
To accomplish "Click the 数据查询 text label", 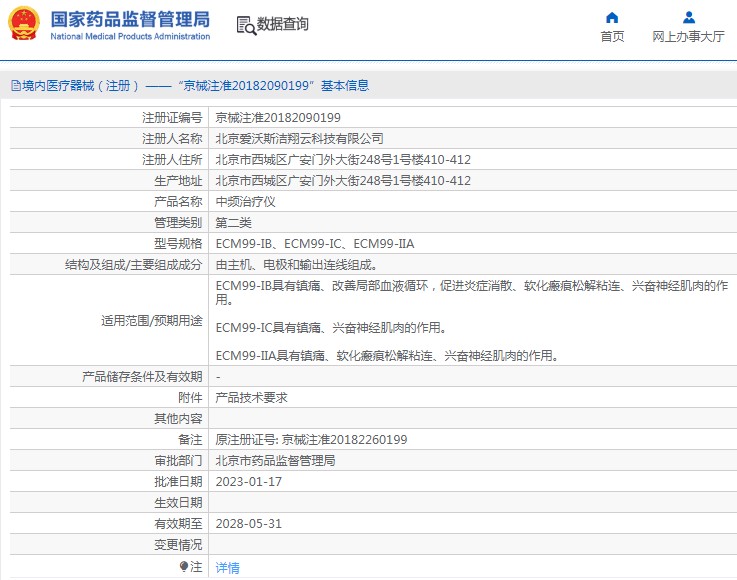I will click(283, 25).
